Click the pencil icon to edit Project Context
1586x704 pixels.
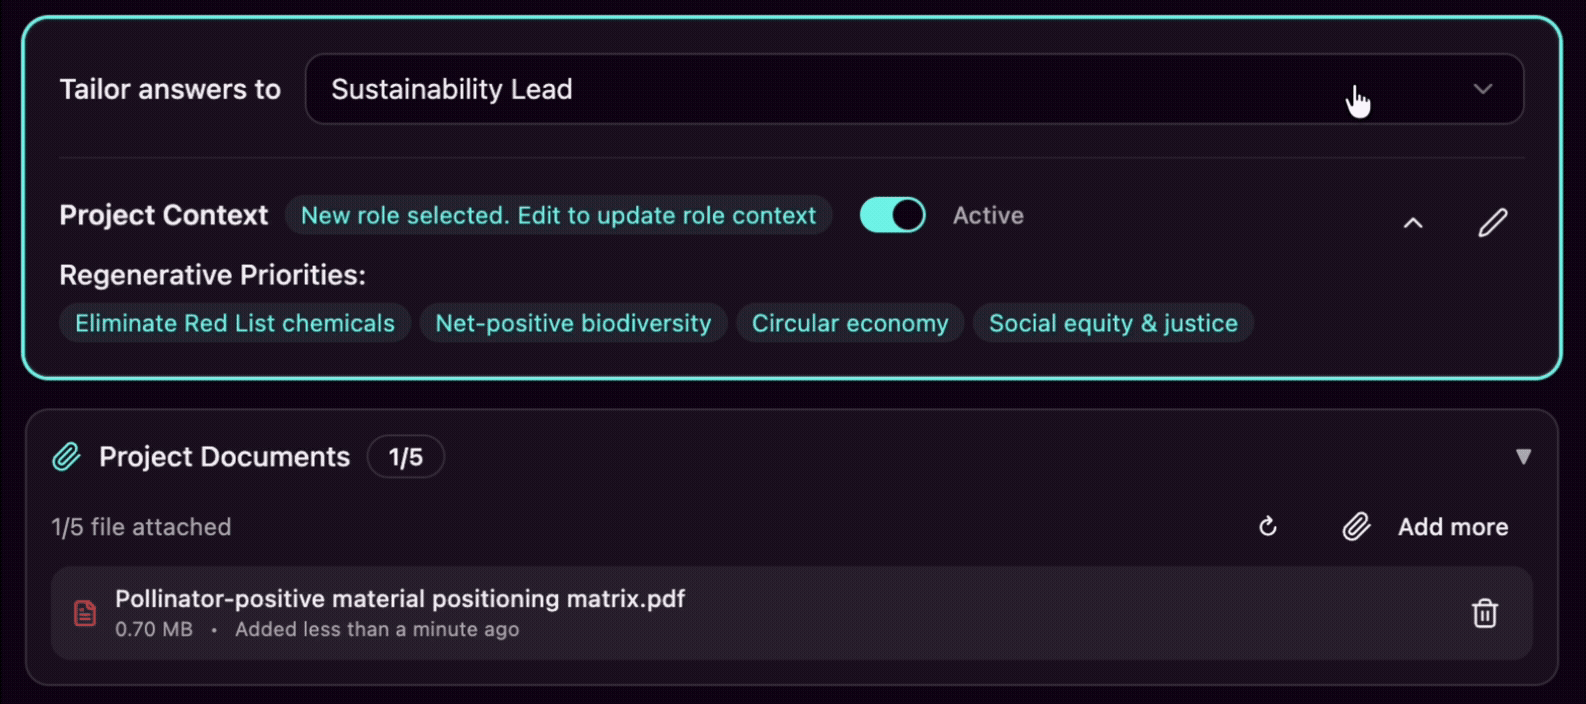click(1492, 220)
